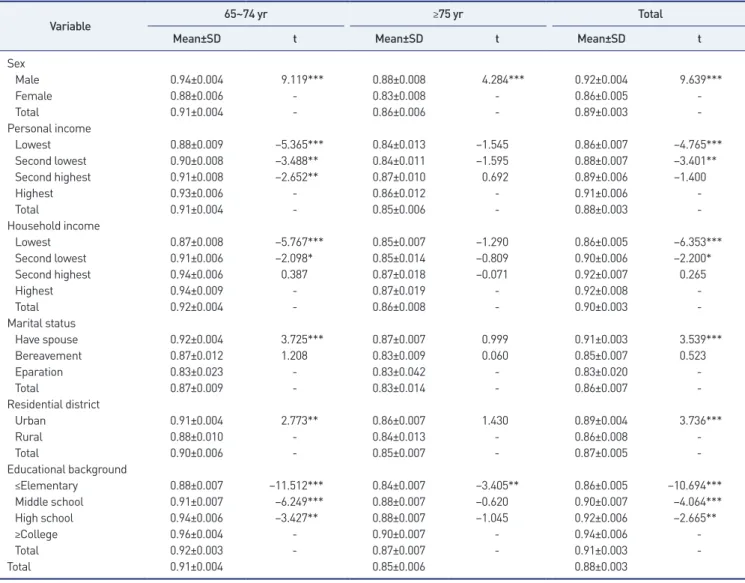
Task: Select the "Bereavement" row label
Action: (48, 356)
